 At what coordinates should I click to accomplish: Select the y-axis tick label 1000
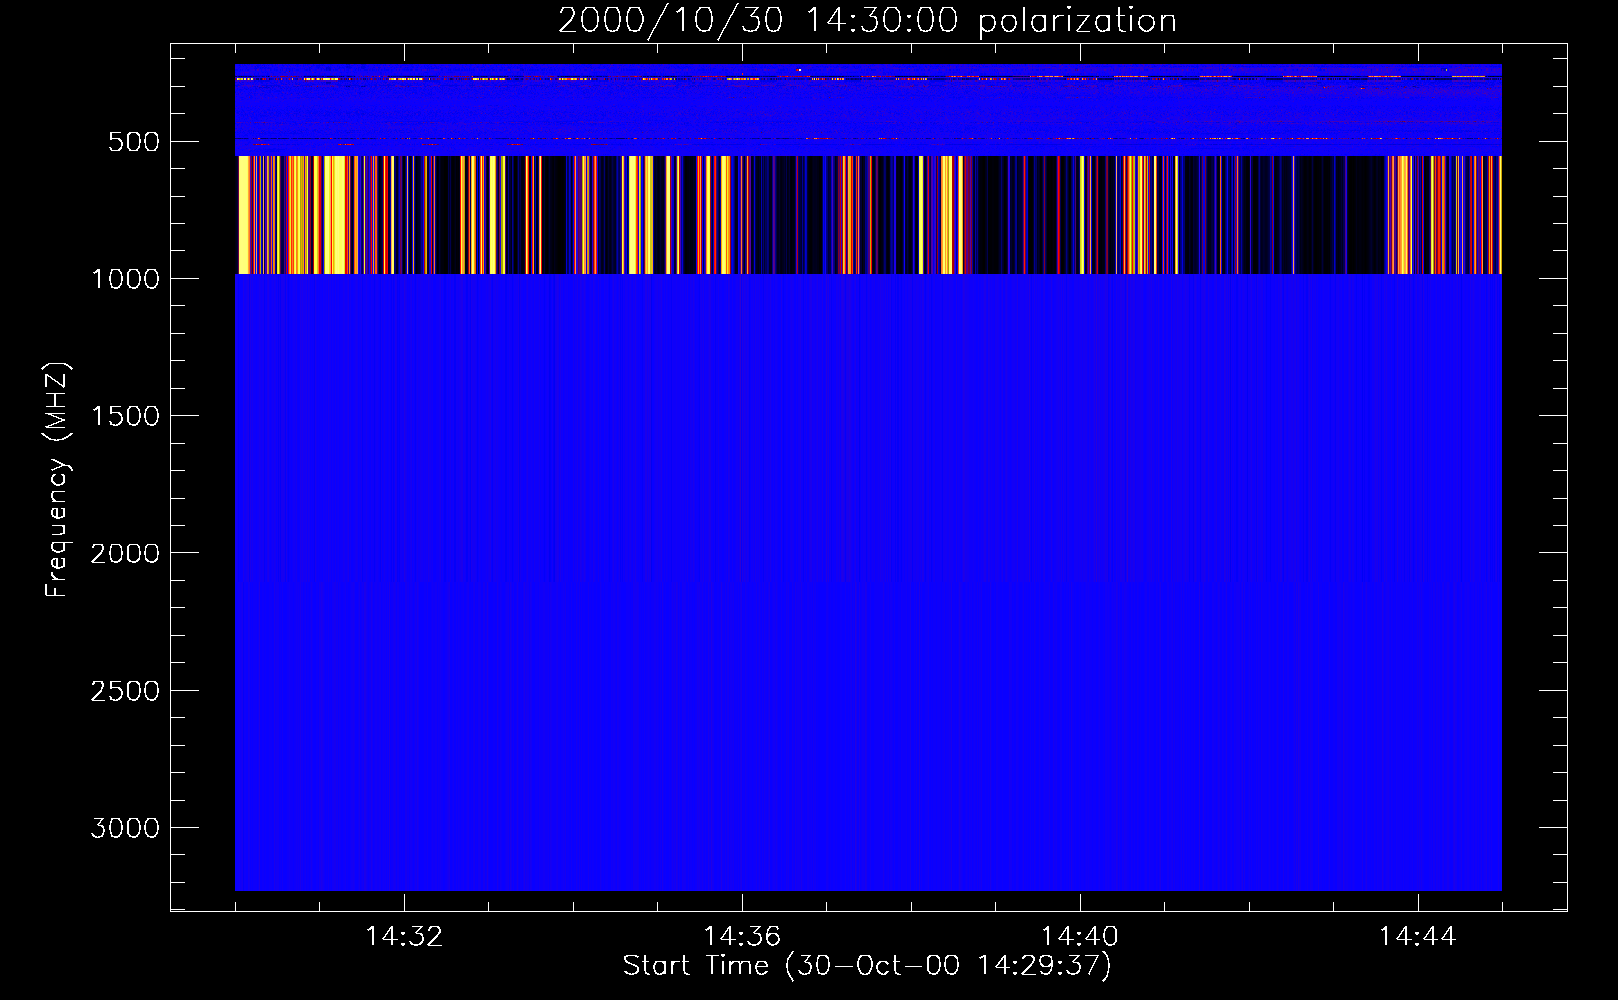(x=125, y=279)
